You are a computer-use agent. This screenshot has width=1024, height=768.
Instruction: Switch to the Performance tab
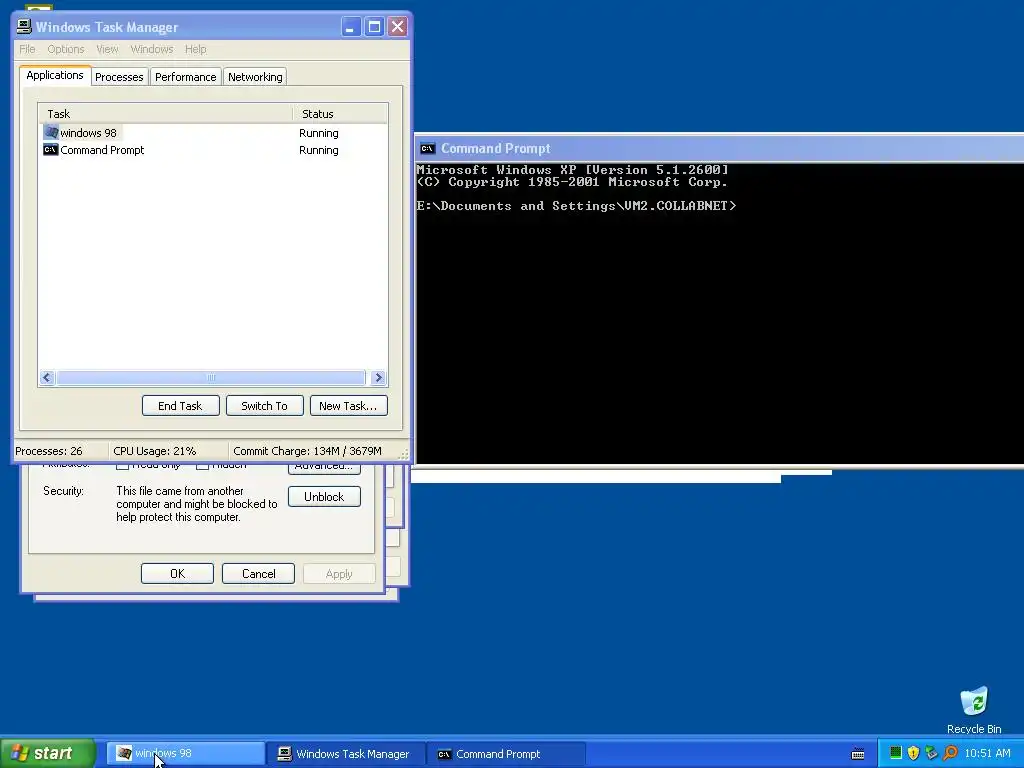[185, 77]
